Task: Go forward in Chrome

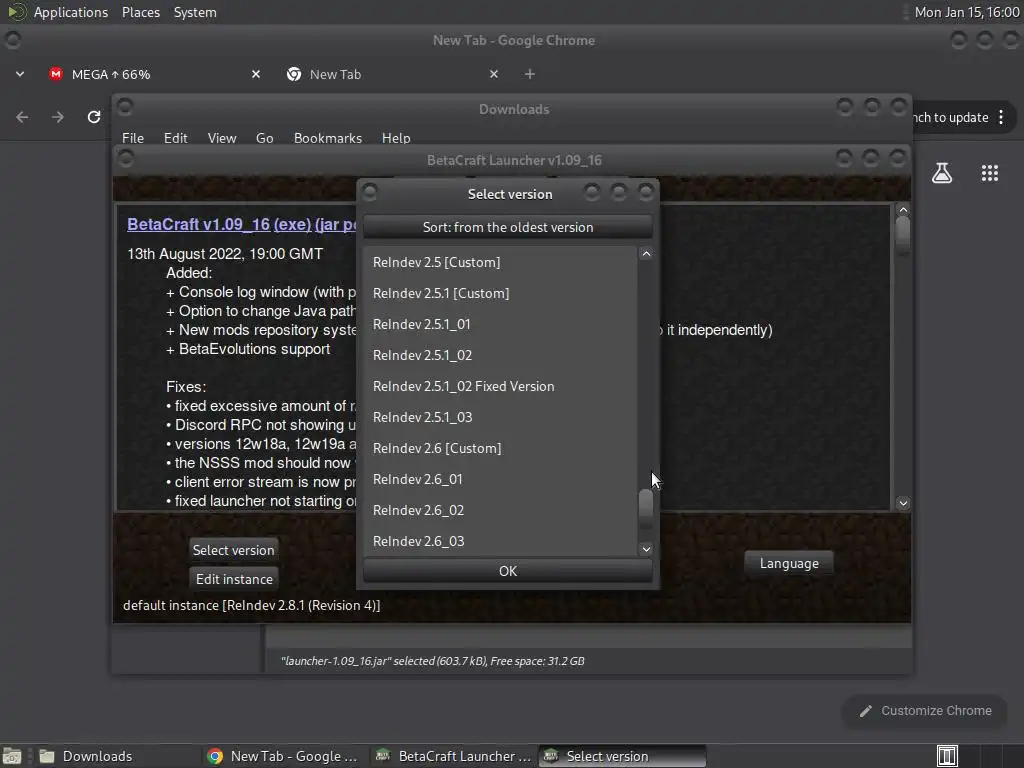Action: (x=58, y=117)
